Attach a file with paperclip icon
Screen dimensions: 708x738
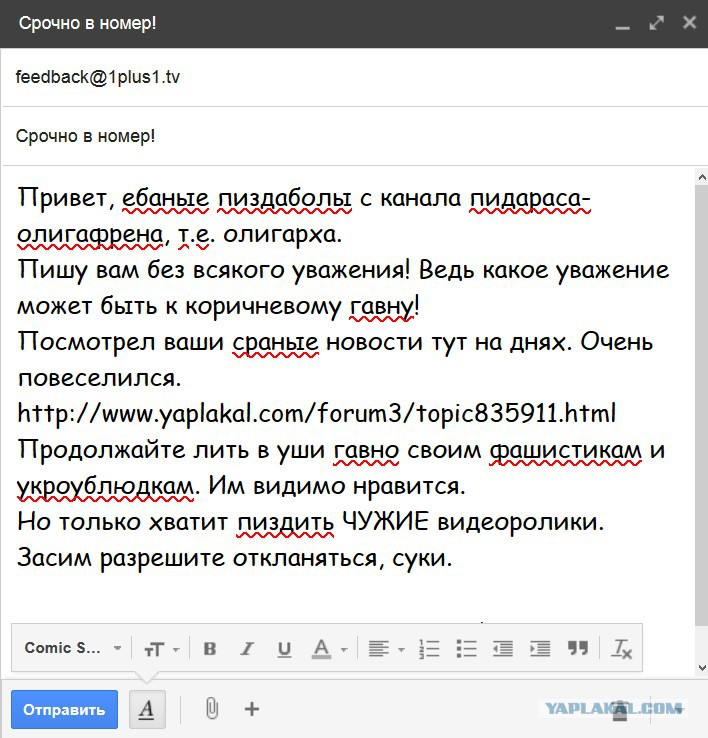click(x=212, y=708)
